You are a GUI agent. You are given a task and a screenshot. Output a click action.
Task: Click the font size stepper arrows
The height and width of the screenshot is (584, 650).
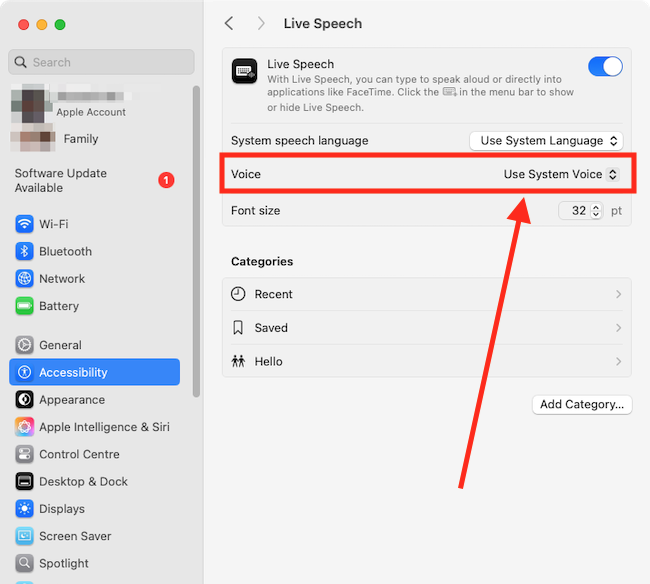tap(596, 211)
